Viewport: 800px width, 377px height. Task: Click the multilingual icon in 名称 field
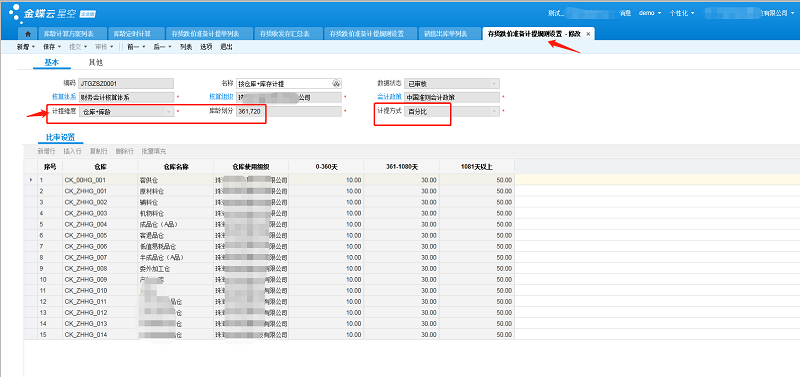coord(336,84)
